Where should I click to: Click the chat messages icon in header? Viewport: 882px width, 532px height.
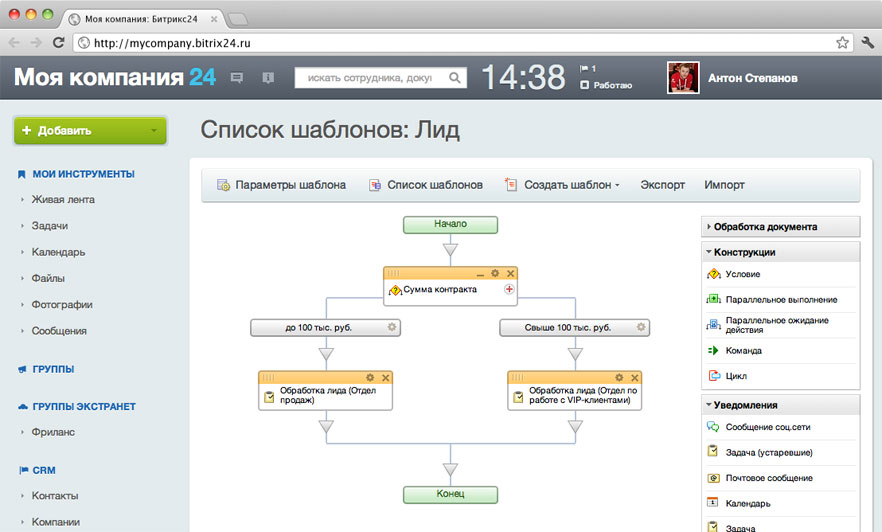[x=237, y=78]
